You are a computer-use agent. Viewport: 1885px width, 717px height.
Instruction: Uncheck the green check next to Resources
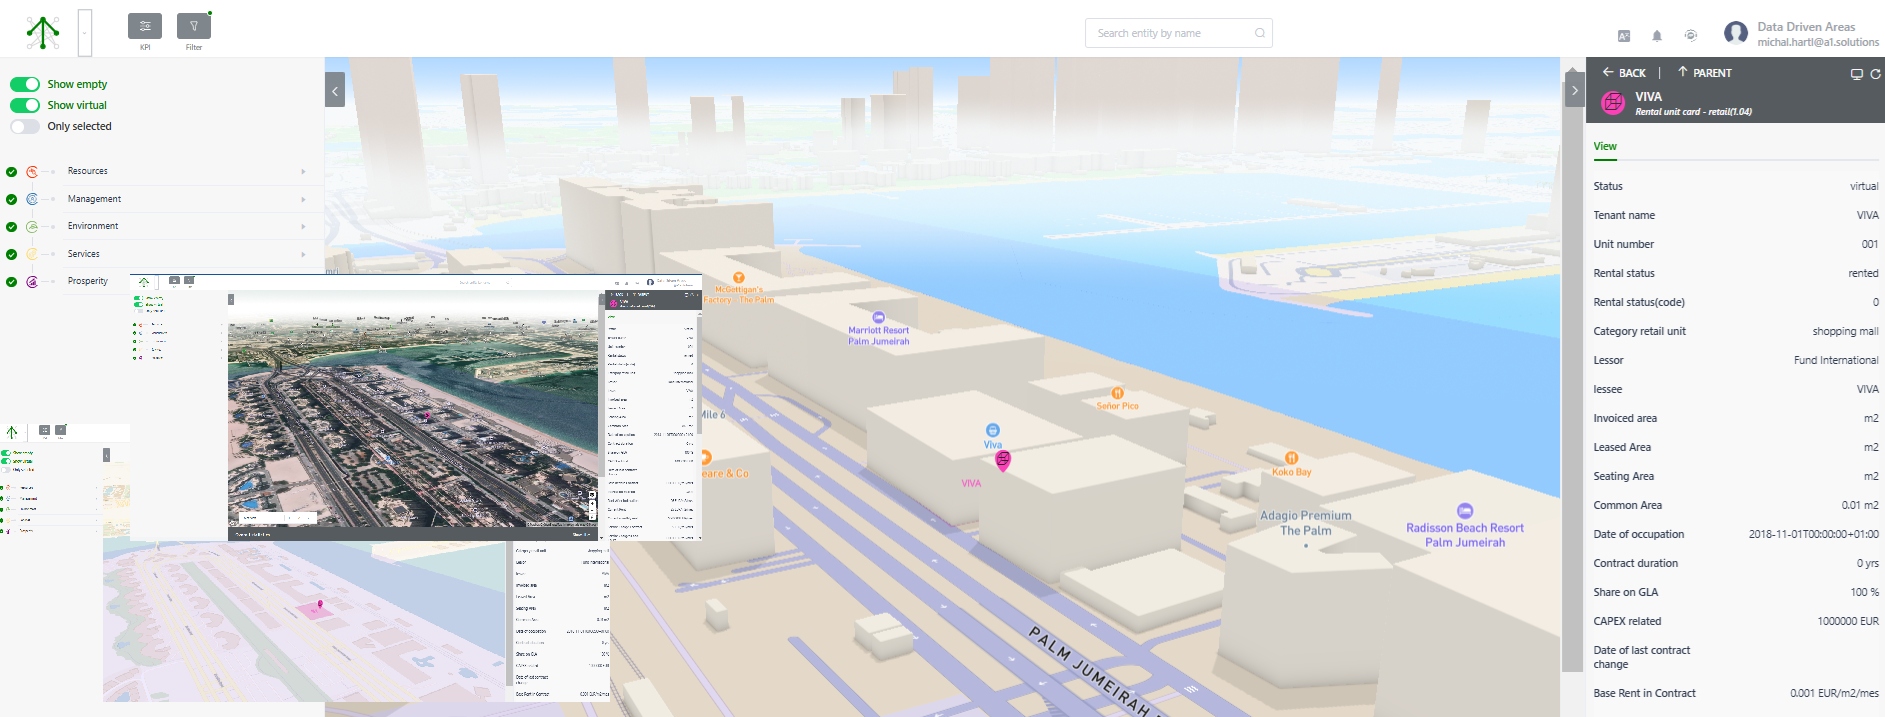pyautogui.click(x=12, y=172)
